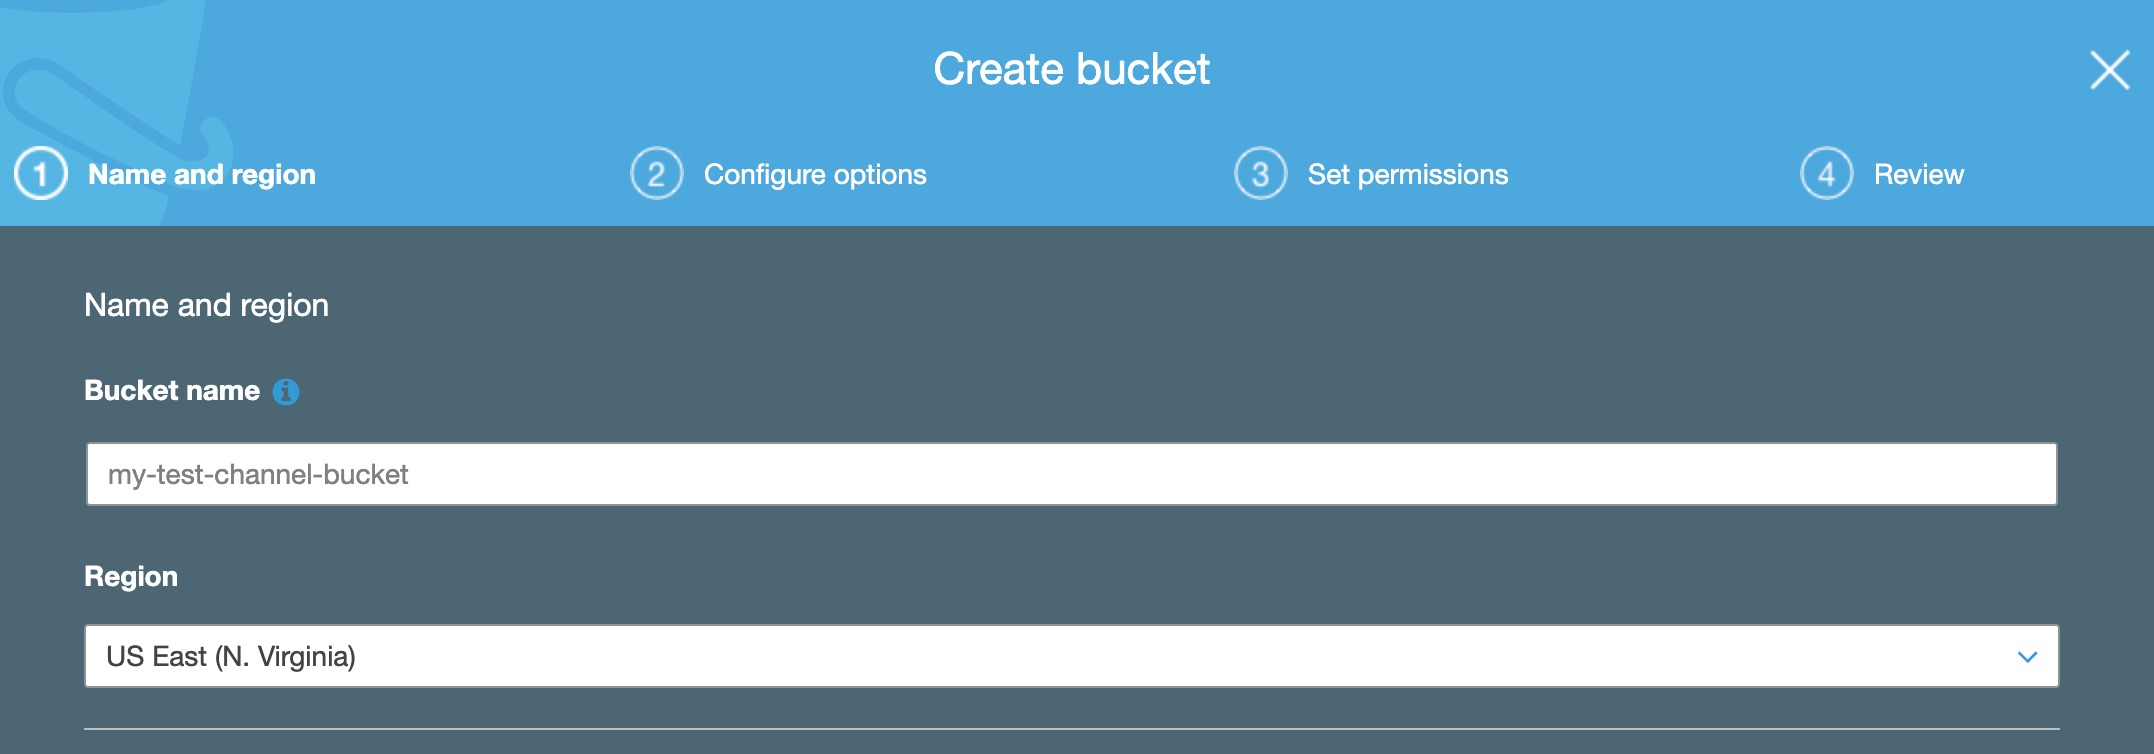Click the my-test-channel-bucket placeholder text
Viewport: 2154px width, 754px height.
tap(258, 474)
